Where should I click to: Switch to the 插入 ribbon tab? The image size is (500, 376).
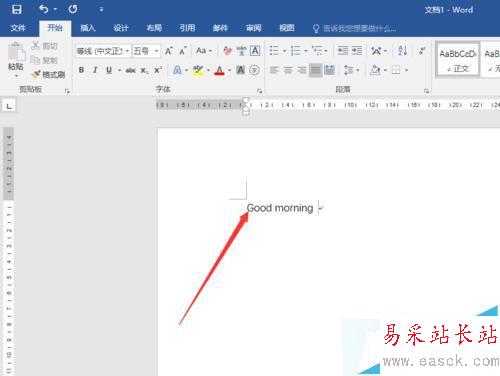[88, 28]
